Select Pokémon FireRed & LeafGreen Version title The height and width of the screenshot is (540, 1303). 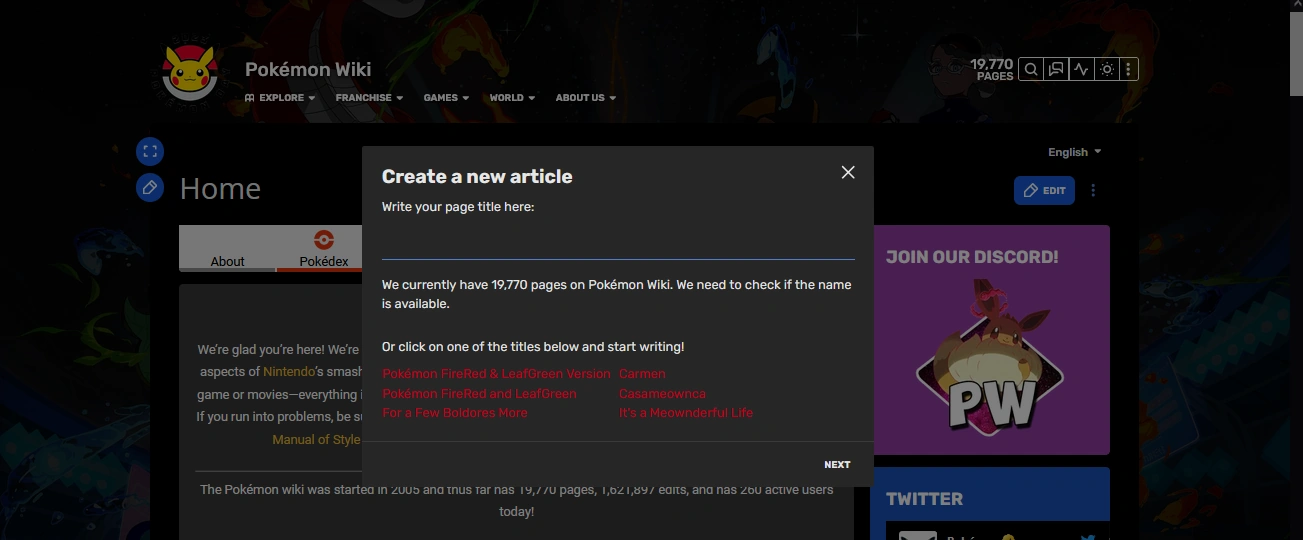[x=496, y=374]
